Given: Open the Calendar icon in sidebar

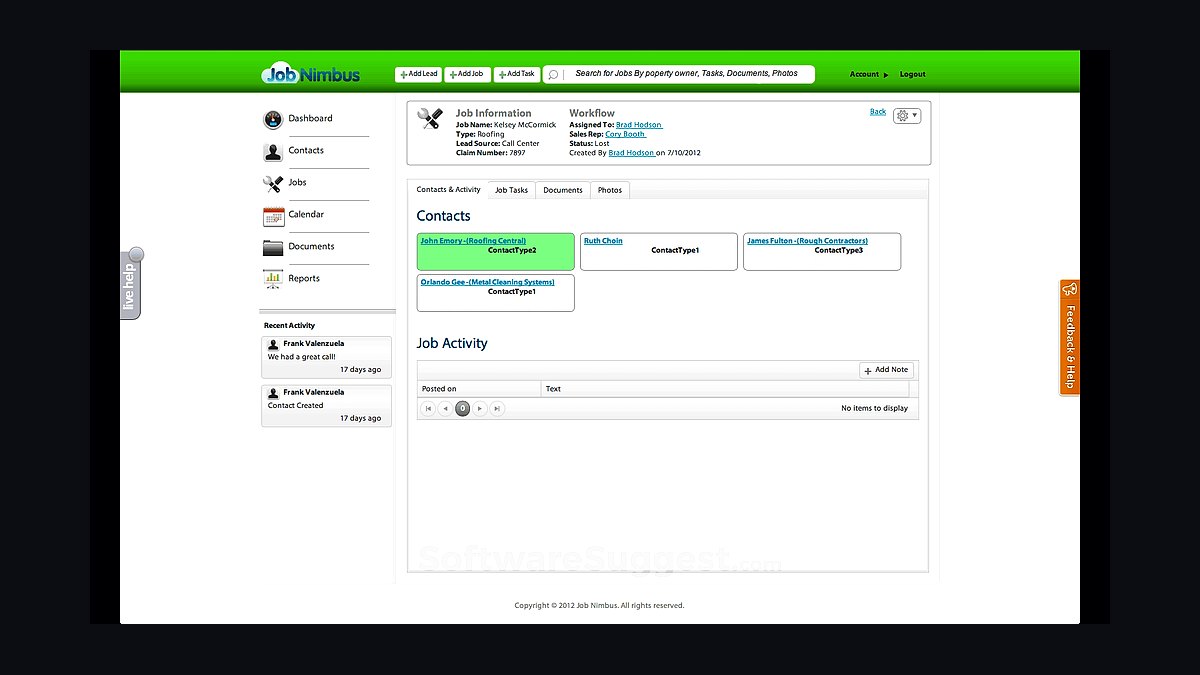Looking at the screenshot, I should pyautogui.click(x=273, y=216).
